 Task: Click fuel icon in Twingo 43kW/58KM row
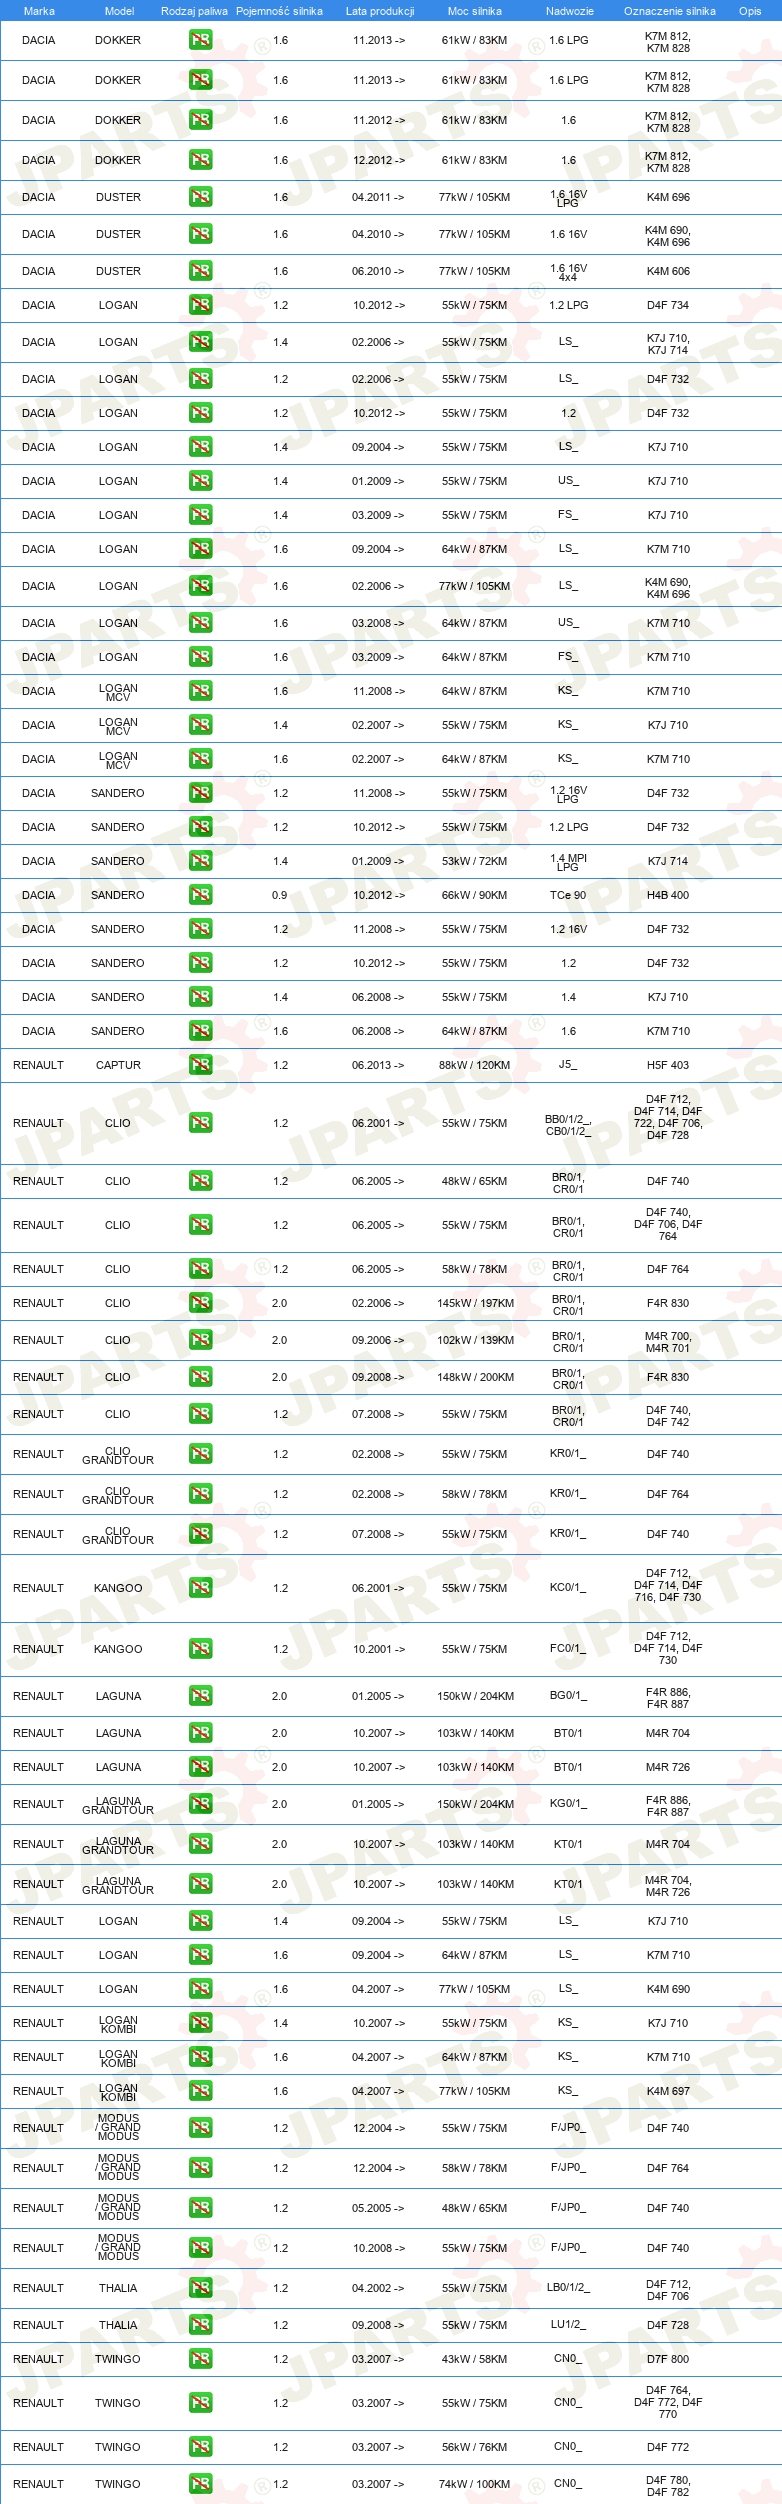coord(200,2359)
